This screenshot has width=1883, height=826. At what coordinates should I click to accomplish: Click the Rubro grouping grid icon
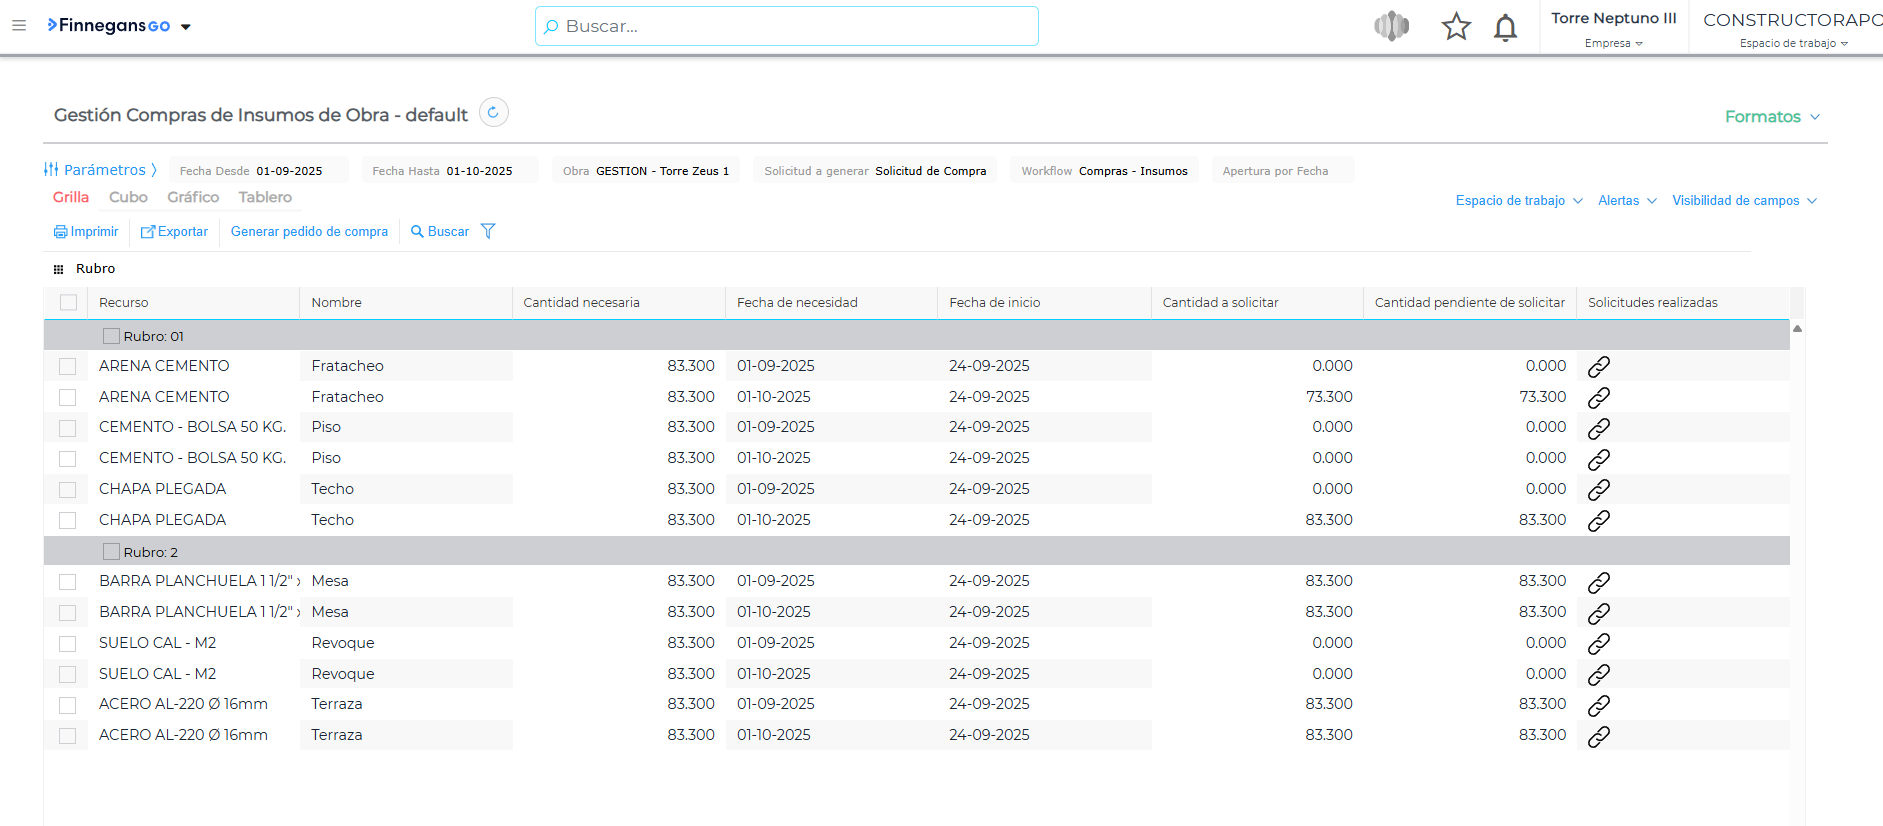point(59,269)
